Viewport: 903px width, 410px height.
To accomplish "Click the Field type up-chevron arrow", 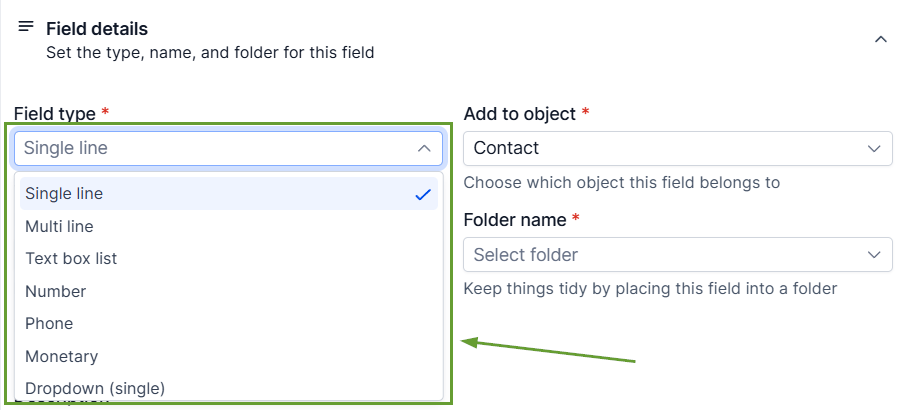I will click(x=423, y=148).
